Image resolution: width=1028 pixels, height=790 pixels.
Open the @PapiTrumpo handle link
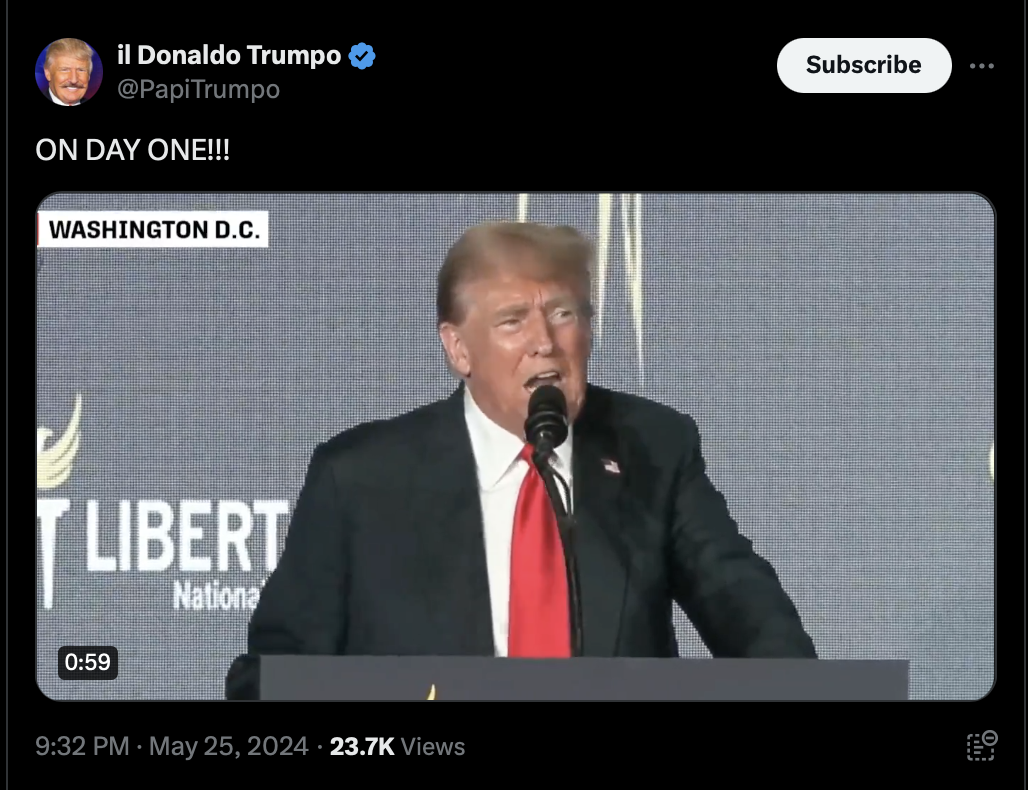point(199,89)
